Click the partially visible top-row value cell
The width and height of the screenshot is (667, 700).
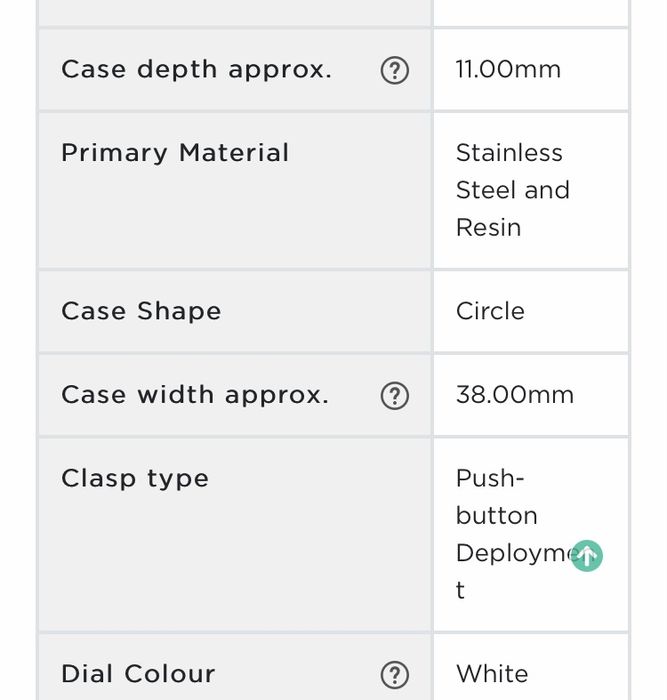(x=530, y=12)
